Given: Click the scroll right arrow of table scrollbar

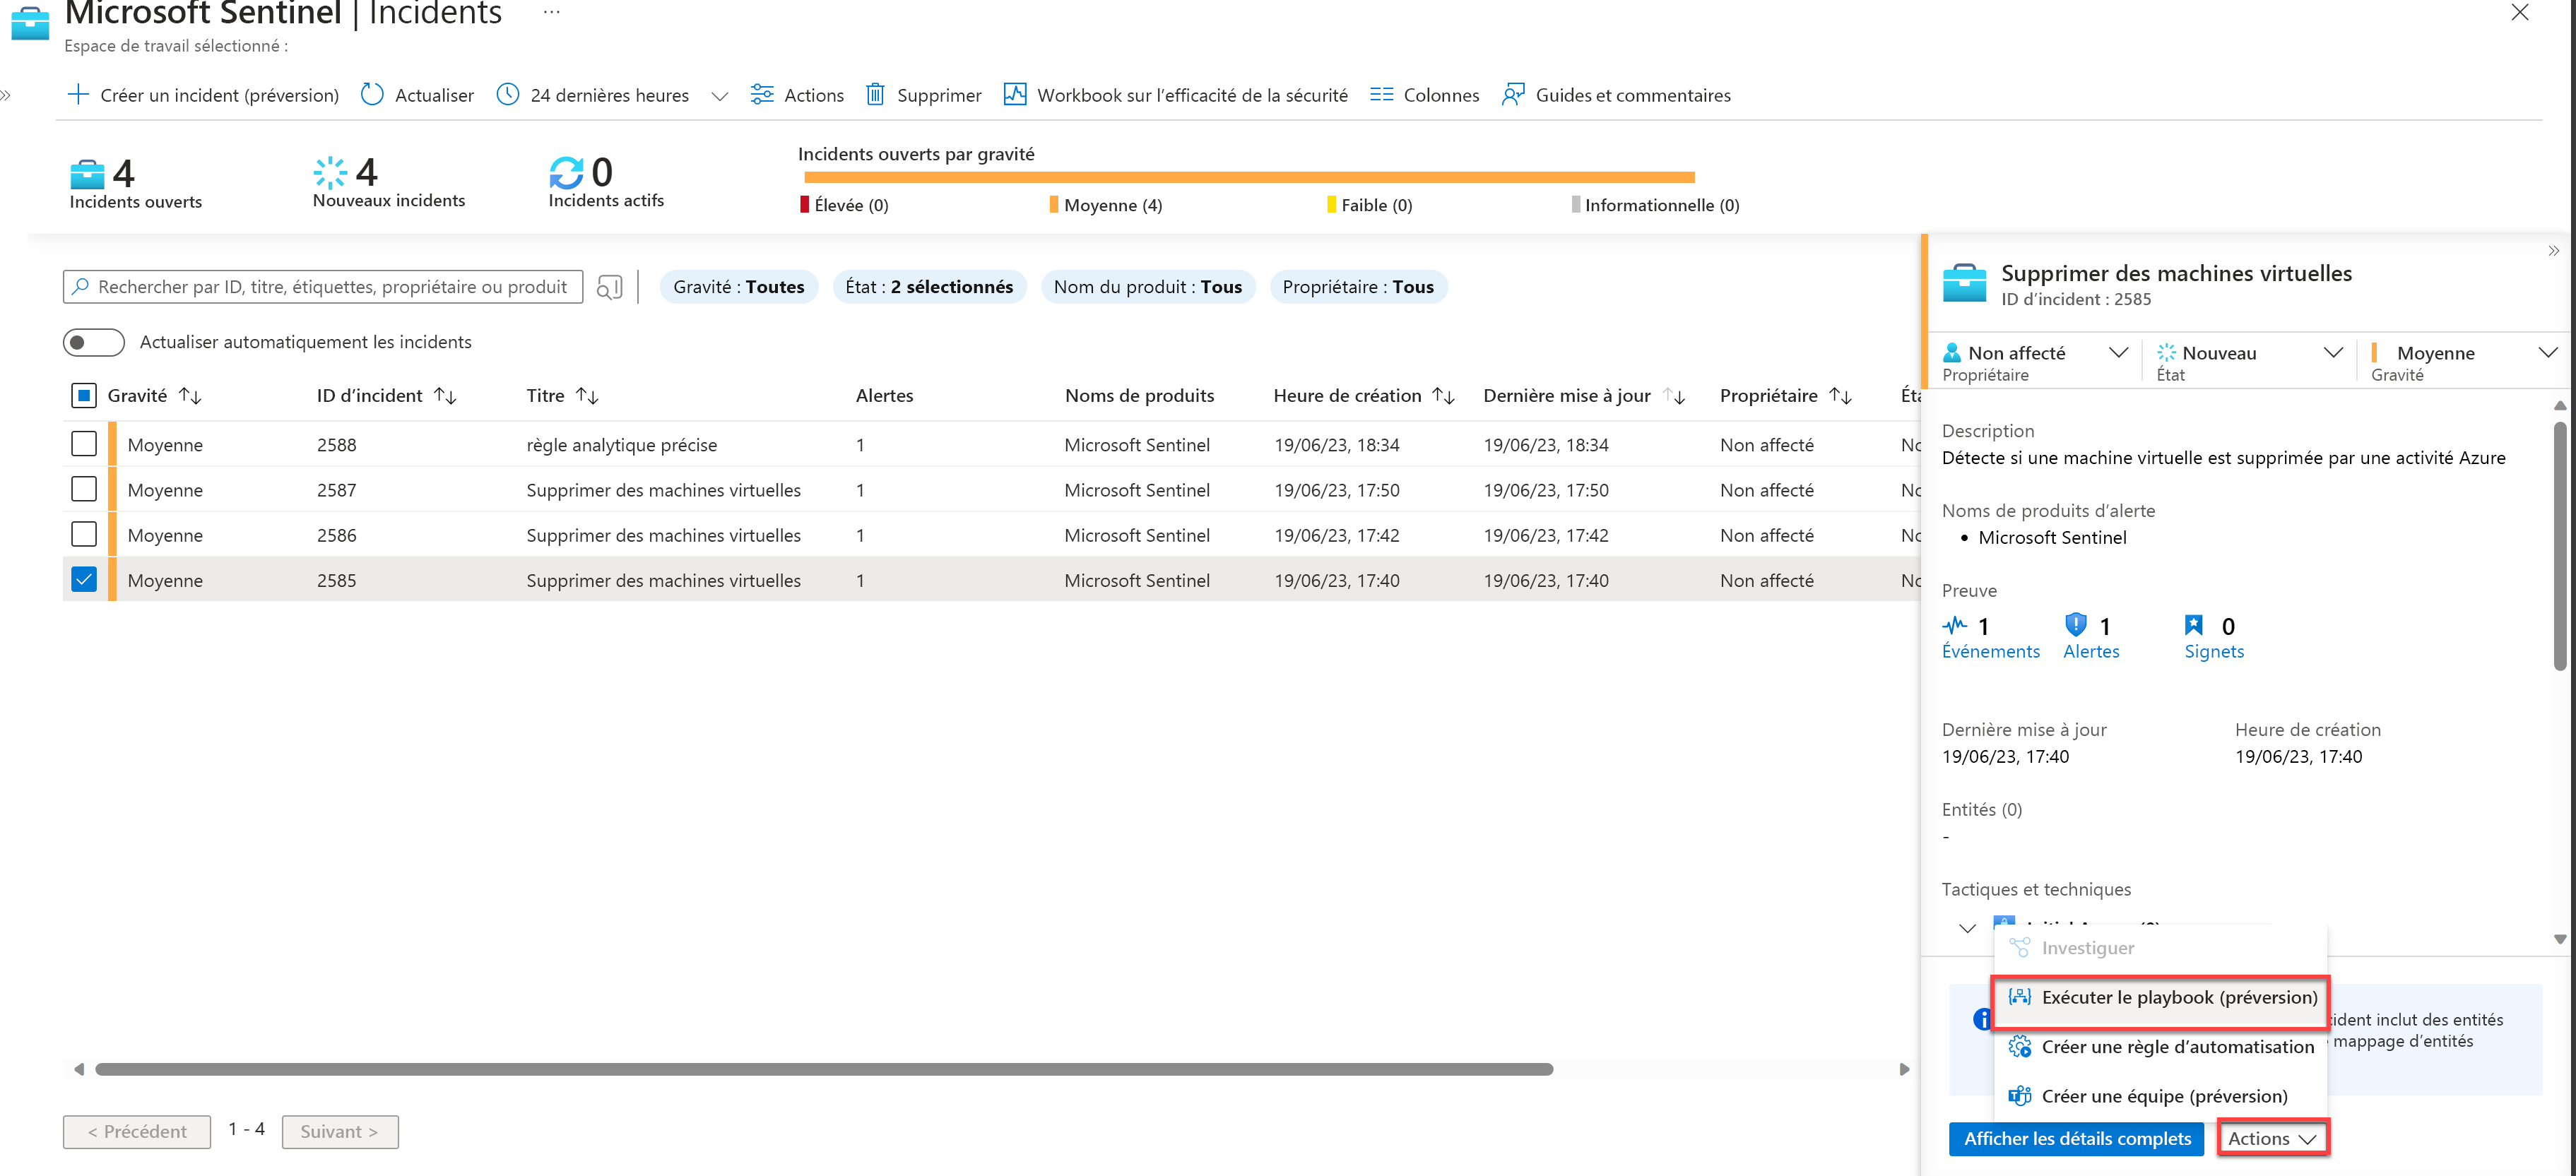Looking at the screenshot, I should 1904,1070.
